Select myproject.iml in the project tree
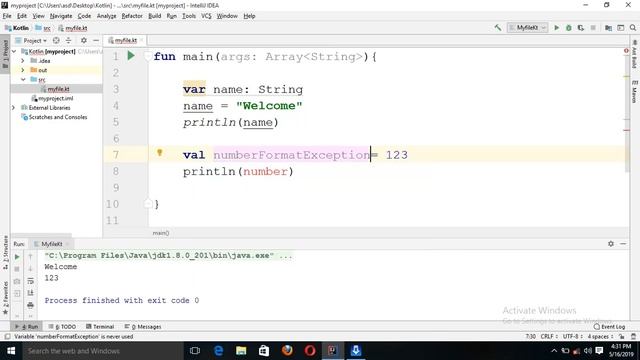The image size is (640, 360). pos(57,98)
